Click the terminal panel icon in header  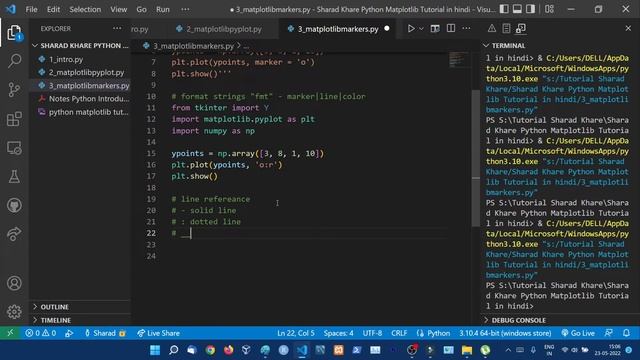[x=521, y=28]
